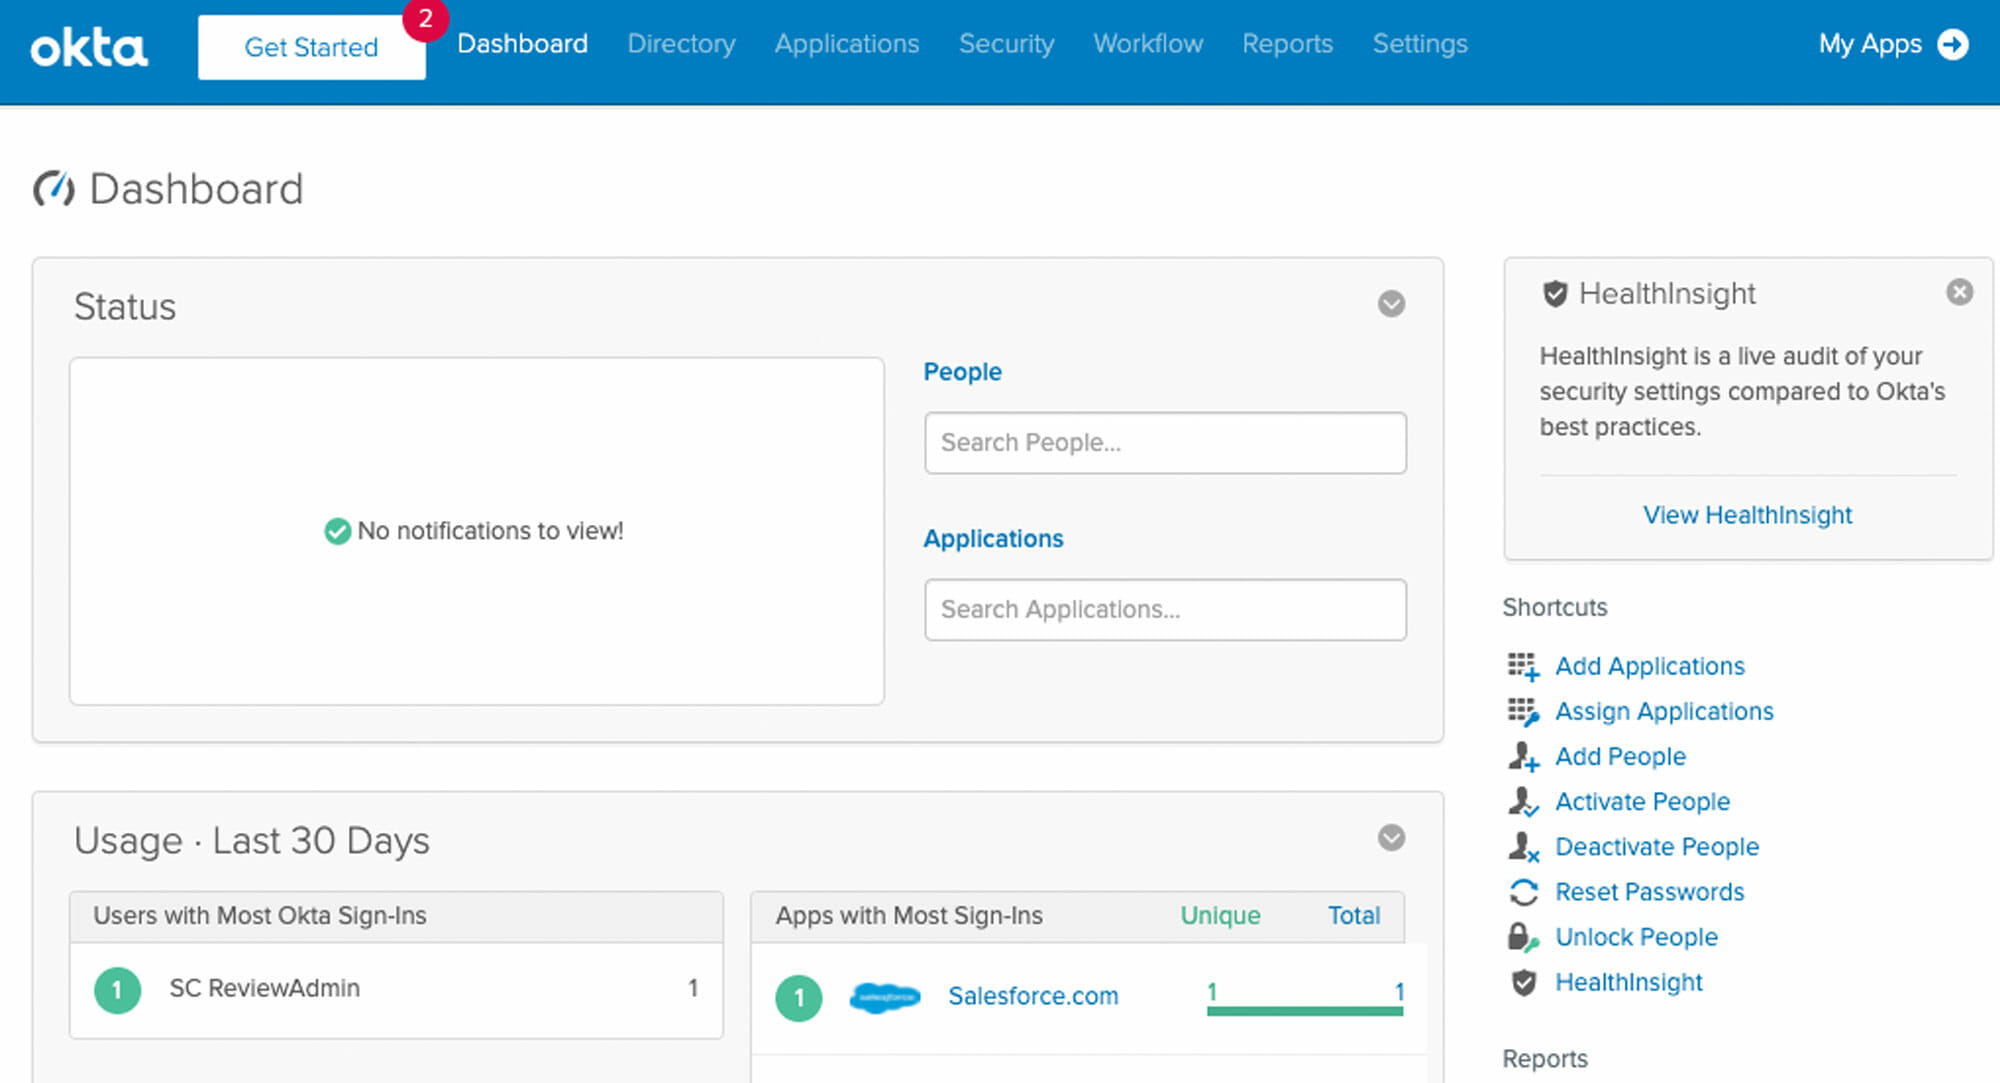The height and width of the screenshot is (1083, 2000).
Task: Click the Unlock People padlock icon
Action: coord(1523,937)
